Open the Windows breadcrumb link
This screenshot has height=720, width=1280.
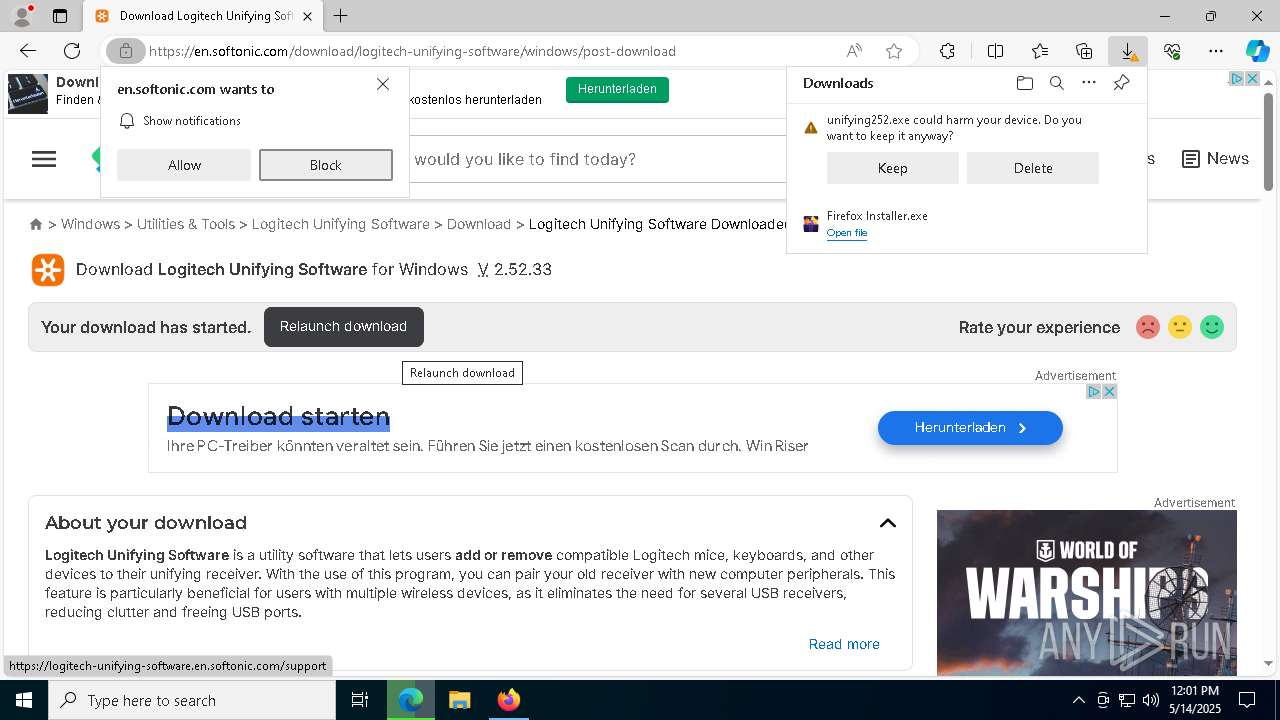point(90,224)
